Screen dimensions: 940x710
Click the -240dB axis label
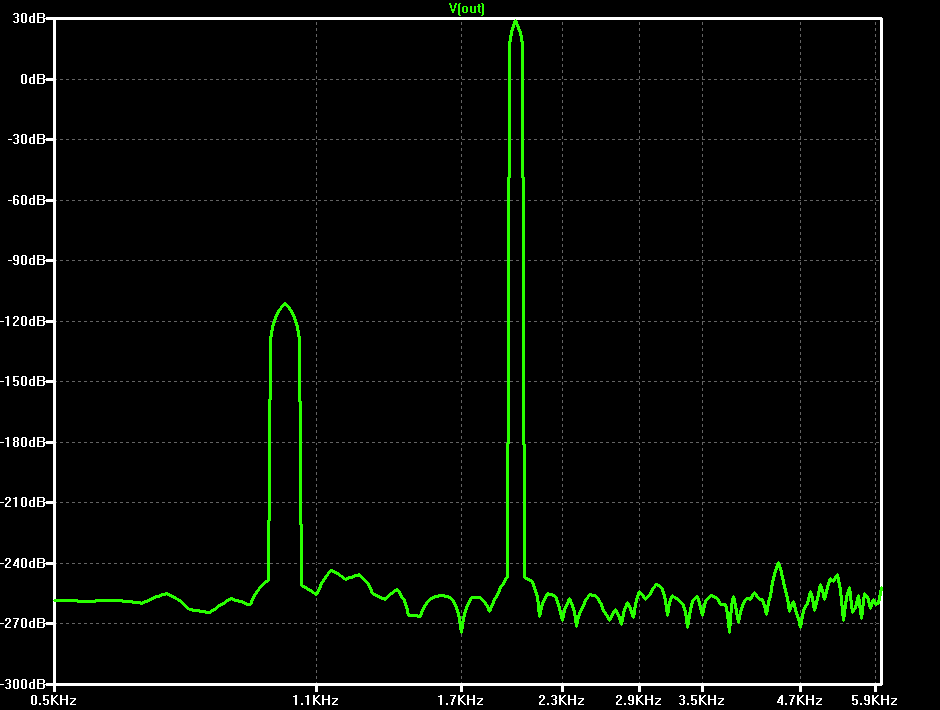(23, 563)
